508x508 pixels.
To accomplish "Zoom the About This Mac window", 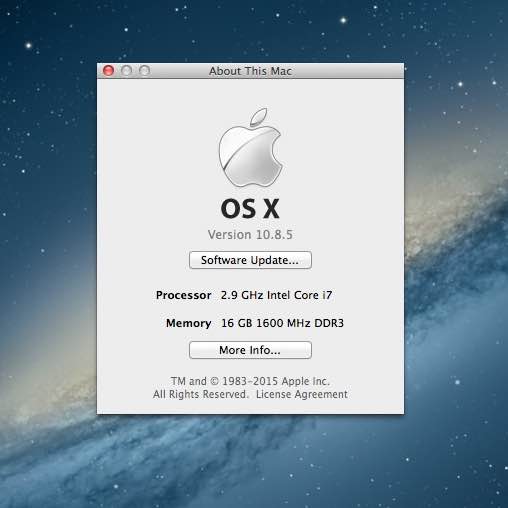I will (144, 71).
